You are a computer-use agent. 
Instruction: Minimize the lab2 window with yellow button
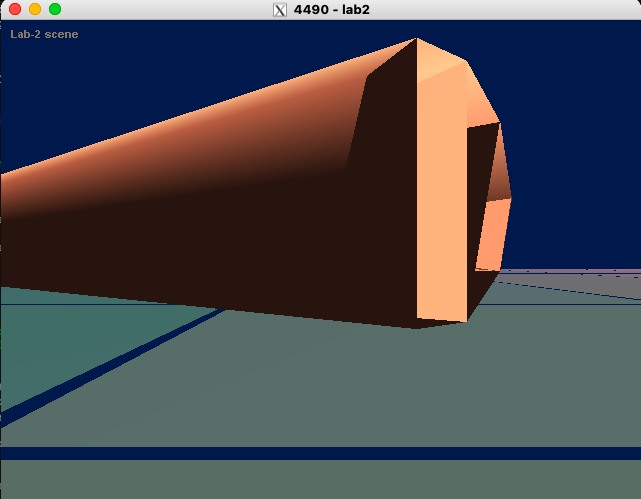tap(35, 9)
